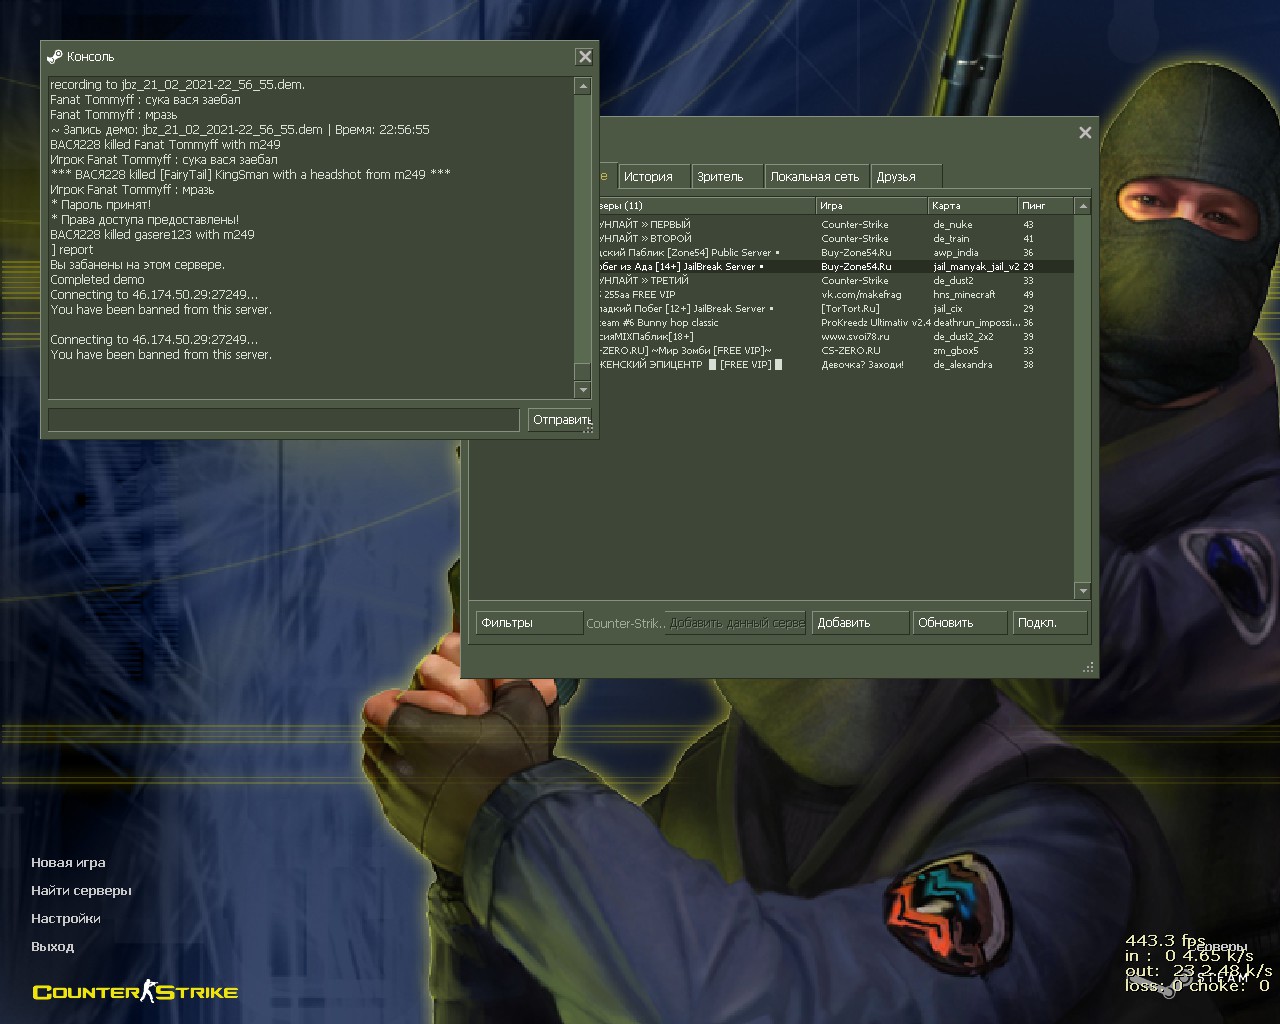Click the console line '* Пароль принят!'
The width and height of the screenshot is (1280, 1024).
100,205
